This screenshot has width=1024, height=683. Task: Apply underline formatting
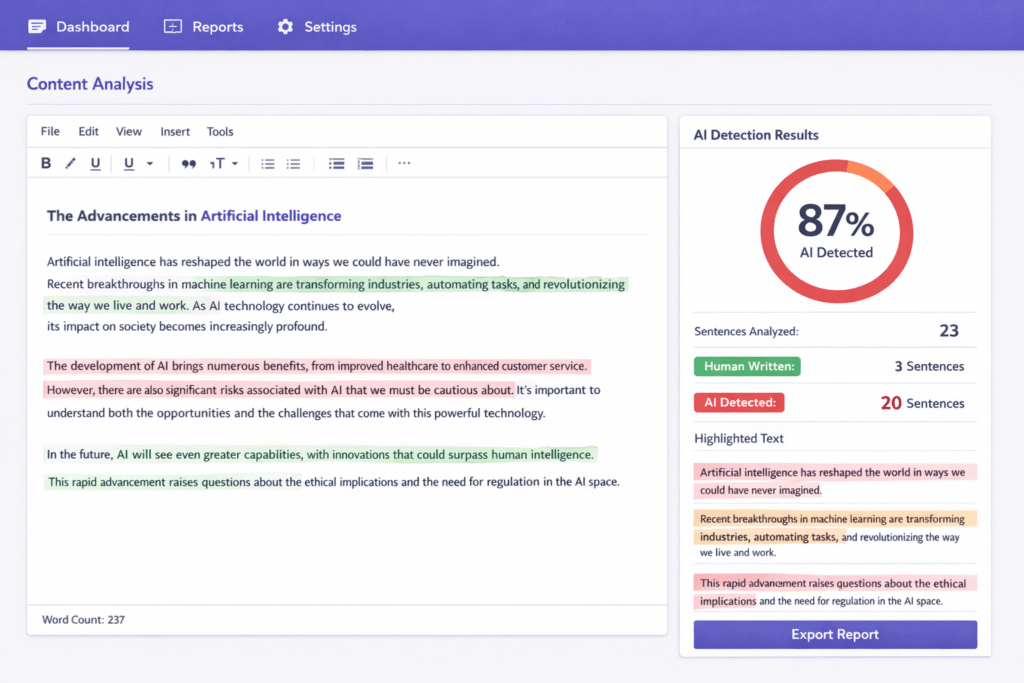[x=93, y=163]
